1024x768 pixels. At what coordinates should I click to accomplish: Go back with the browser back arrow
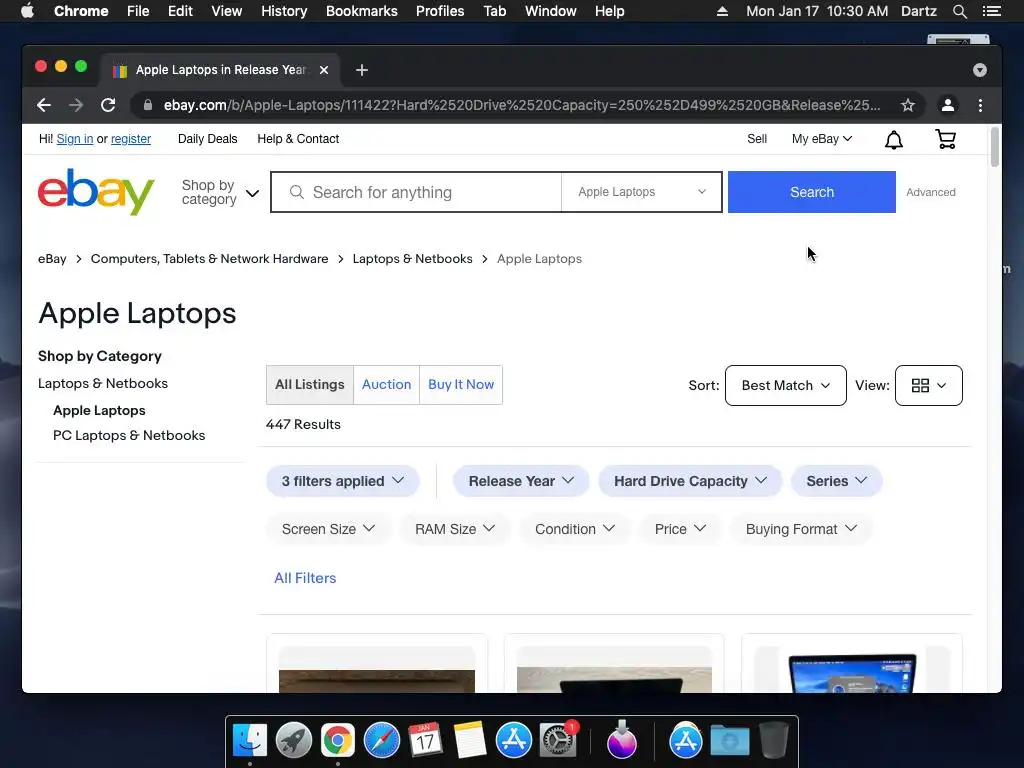pos(44,105)
